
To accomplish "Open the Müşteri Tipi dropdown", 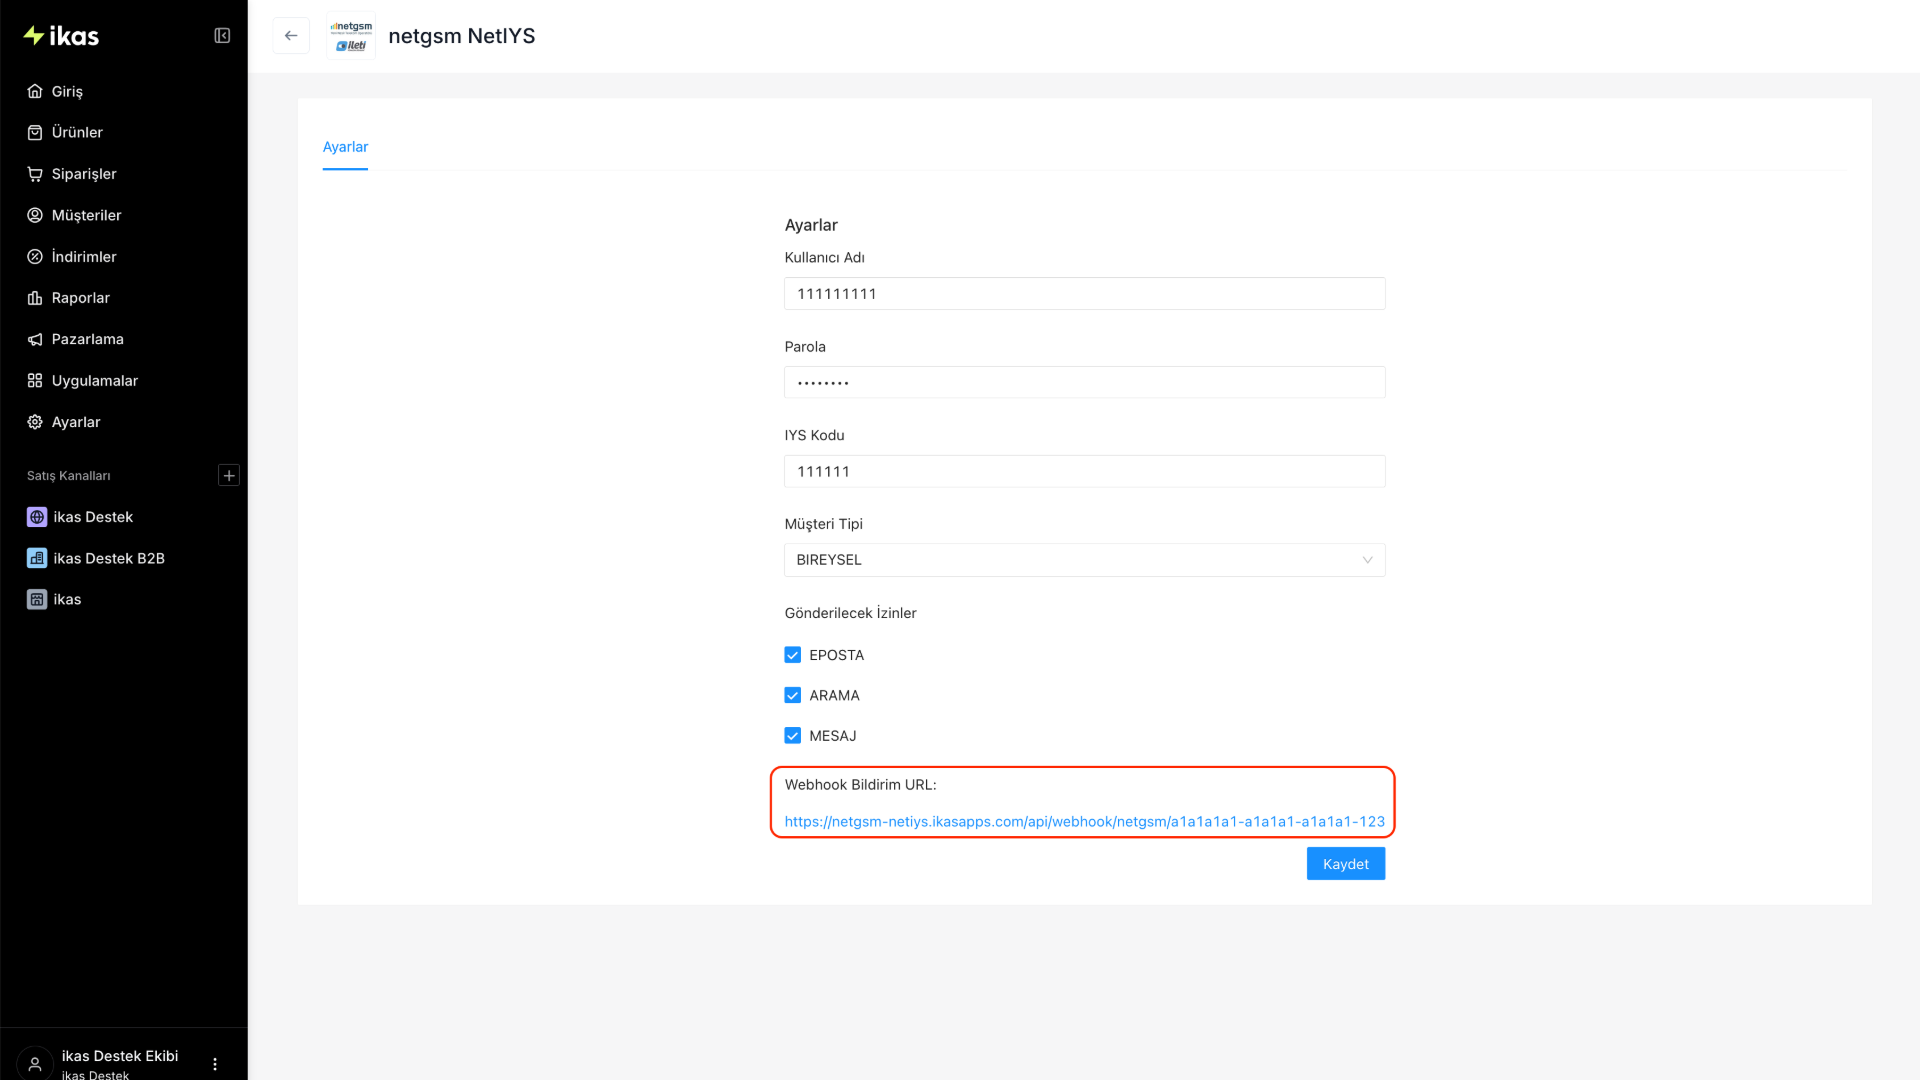I will pyautogui.click(x=1085, y=560).
